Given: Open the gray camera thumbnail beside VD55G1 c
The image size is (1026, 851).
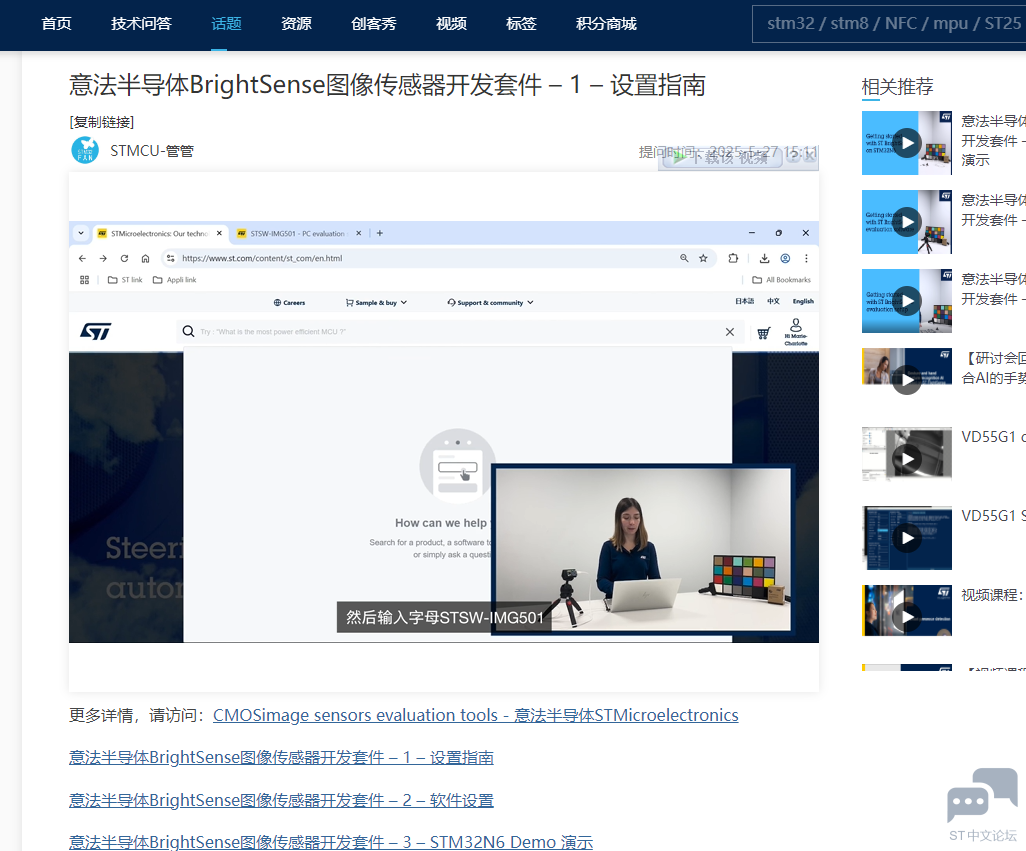Looking at the screenshot, I should [907, 459].
